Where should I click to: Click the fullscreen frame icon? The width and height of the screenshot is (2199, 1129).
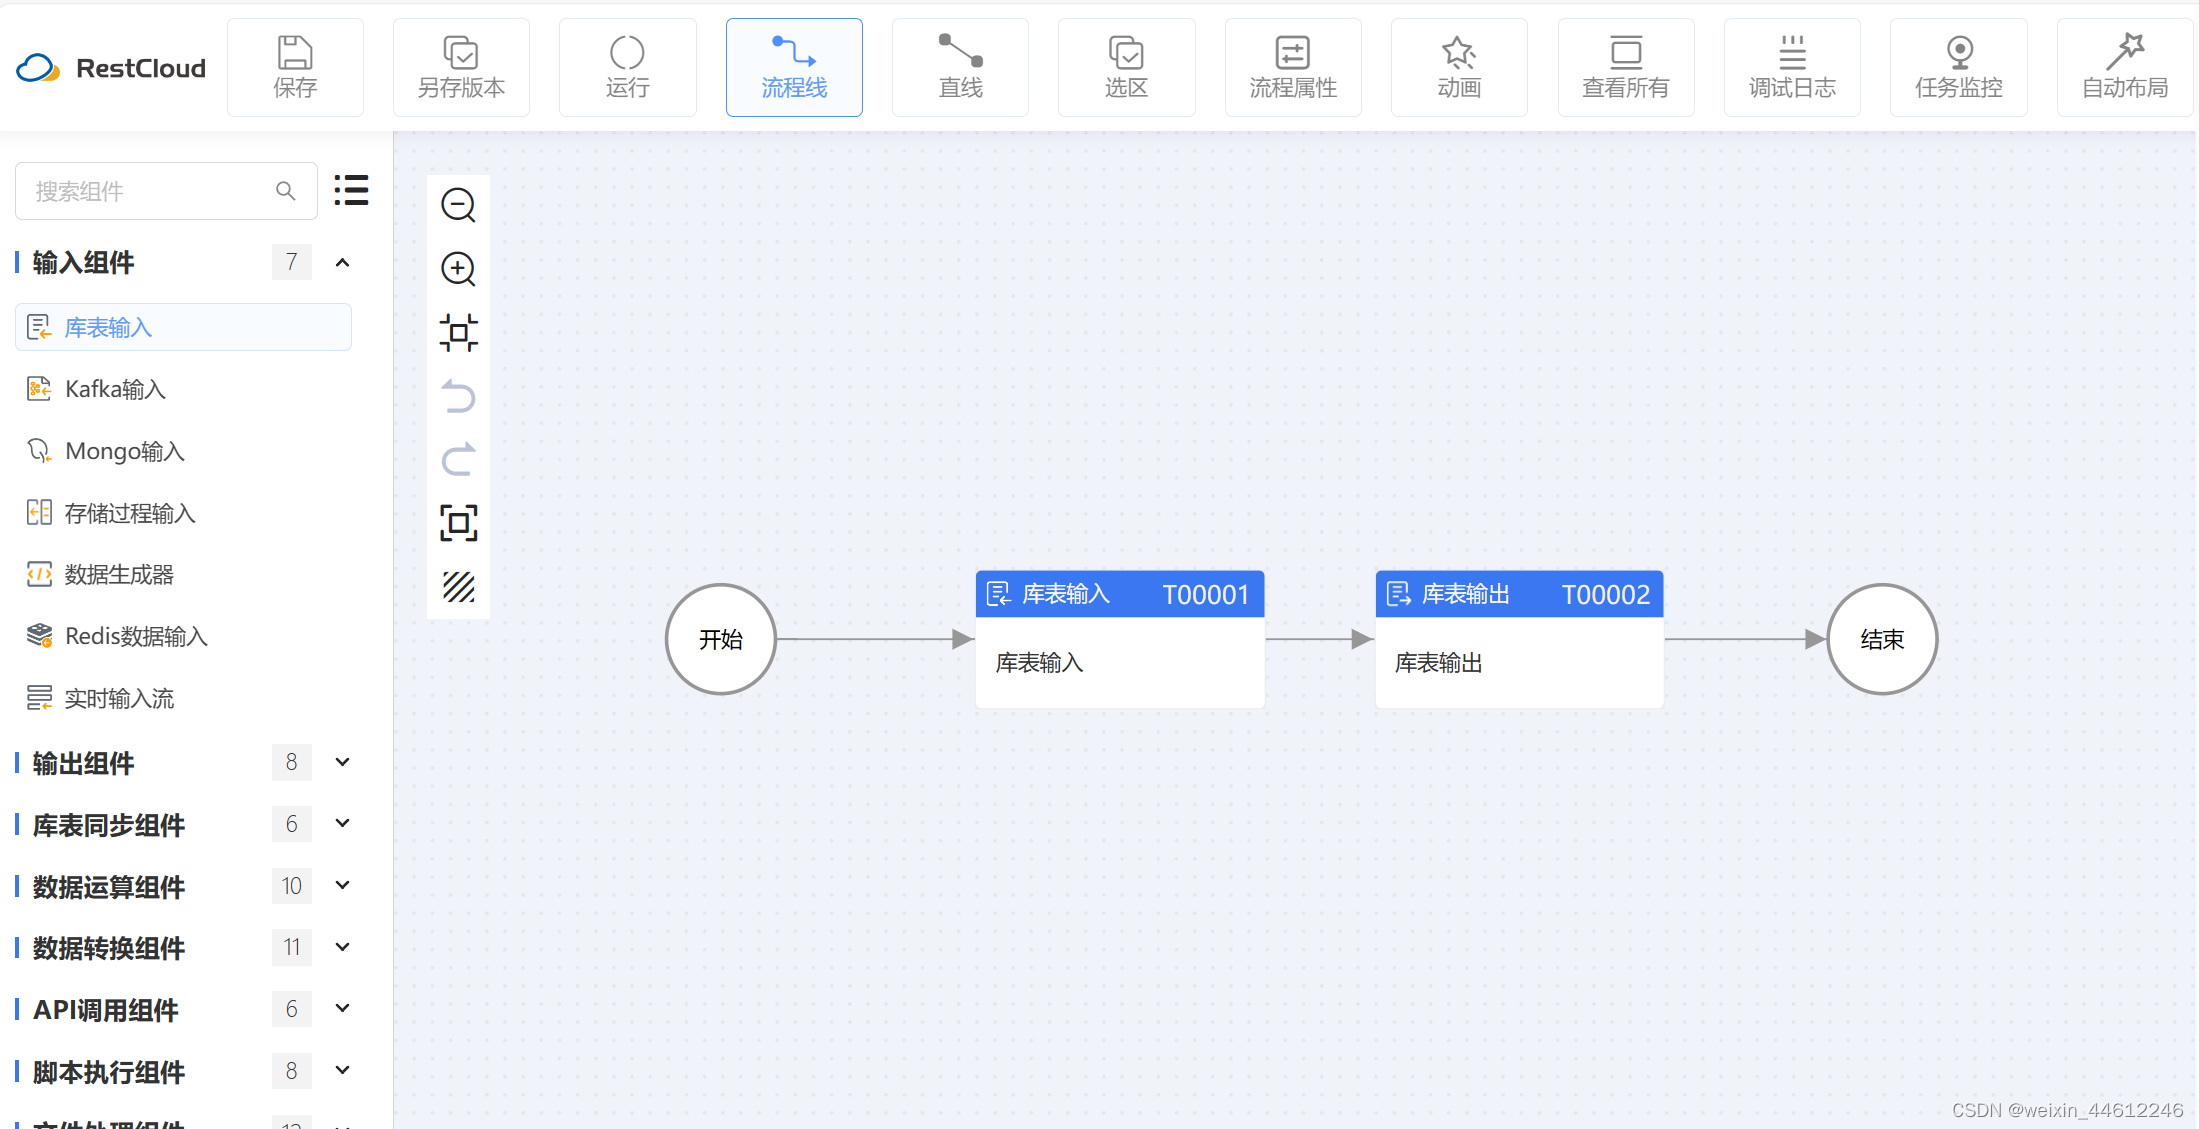[458, 523]
